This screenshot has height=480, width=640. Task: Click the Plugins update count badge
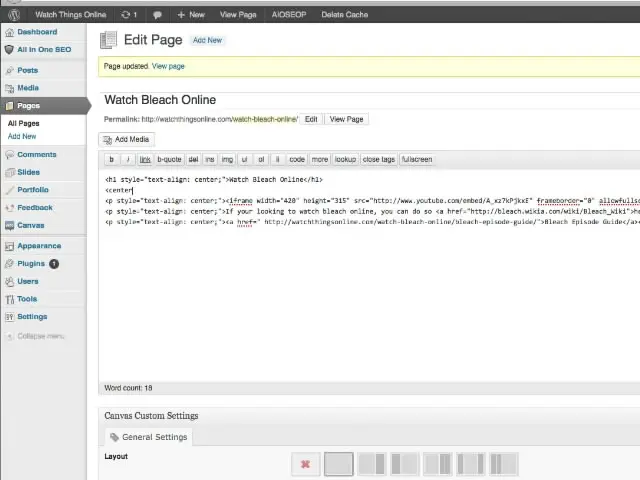(x=54, y=264)
